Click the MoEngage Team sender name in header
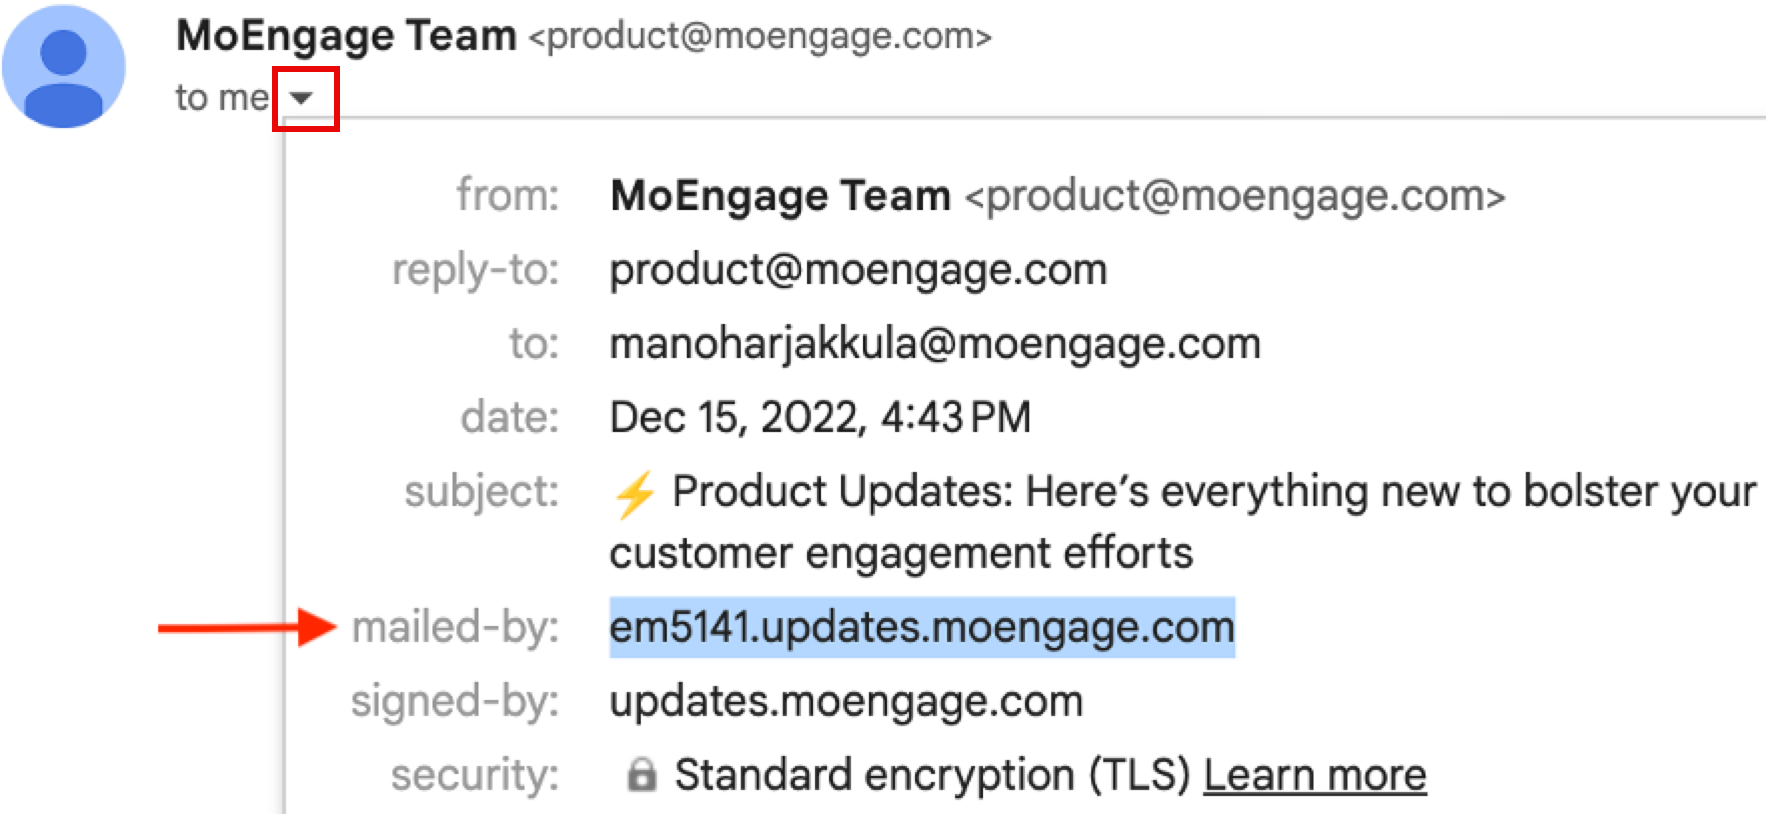 tap(346, 36)
